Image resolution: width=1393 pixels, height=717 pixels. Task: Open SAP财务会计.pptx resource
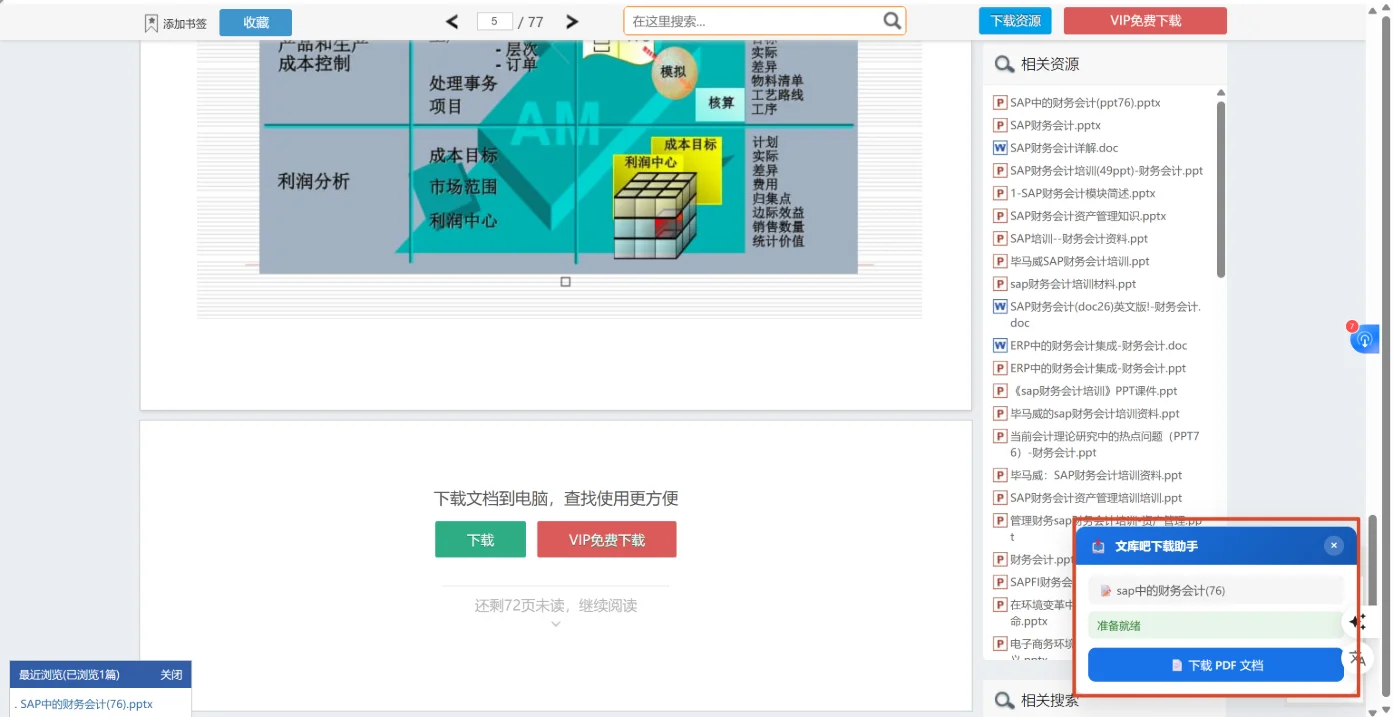pos(1055,125)
